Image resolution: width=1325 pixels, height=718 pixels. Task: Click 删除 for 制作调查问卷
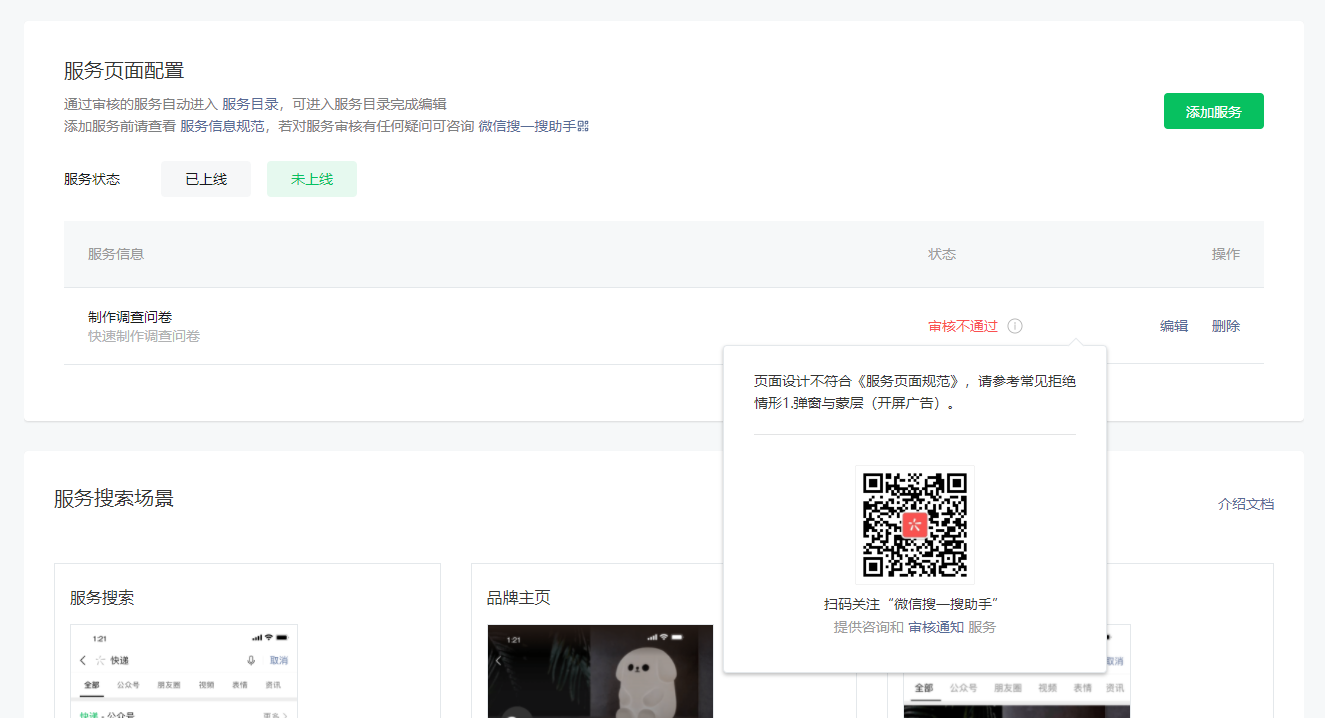coord(1226,326)
